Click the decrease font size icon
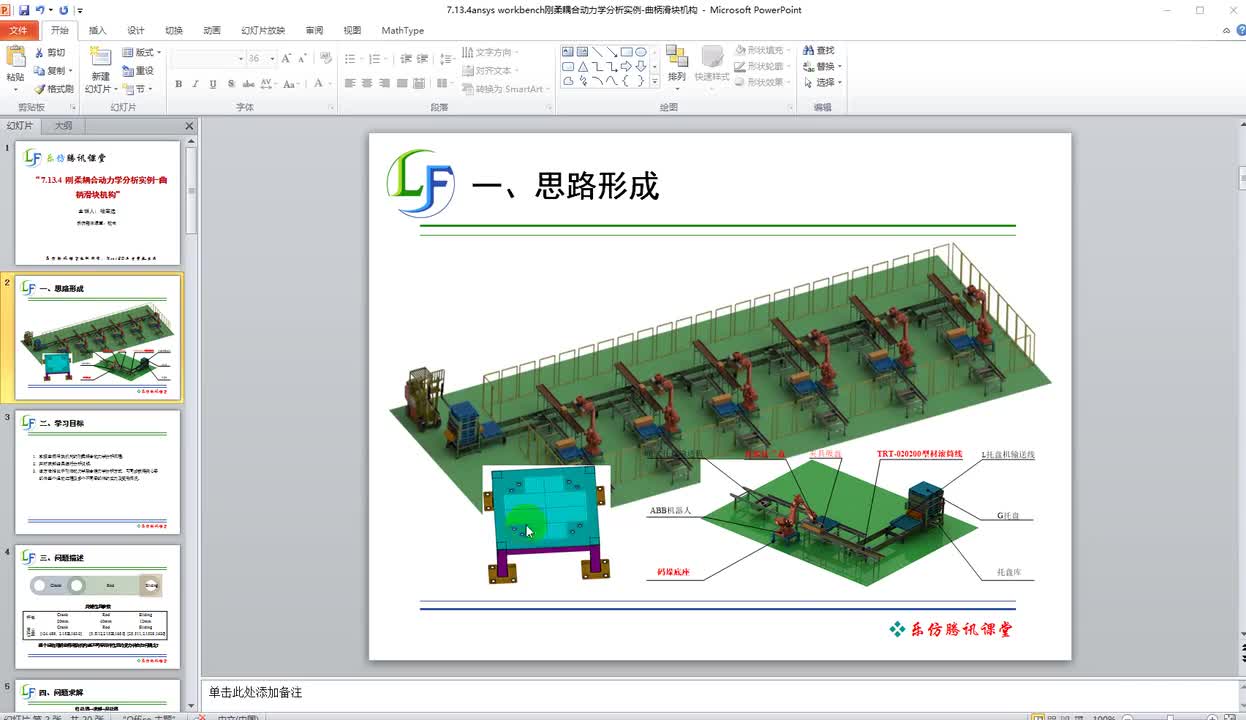Viewport: 1246px width, 720px height. pos(302,59)
